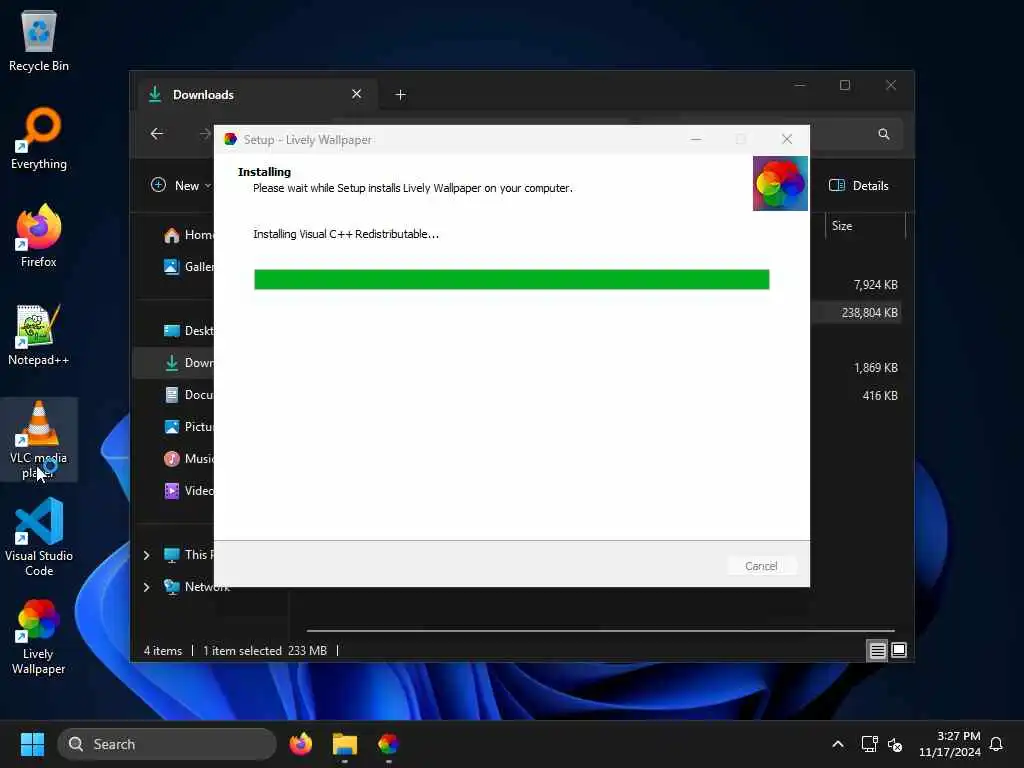Open Pictures in Explorer navigation pane
This screenshot has width=1024, height=768.
click(188, 427)
